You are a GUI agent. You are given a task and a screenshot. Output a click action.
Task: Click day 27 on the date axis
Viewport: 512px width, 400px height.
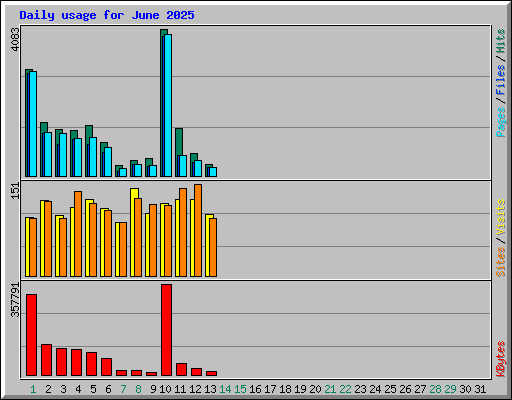[420, 389]
